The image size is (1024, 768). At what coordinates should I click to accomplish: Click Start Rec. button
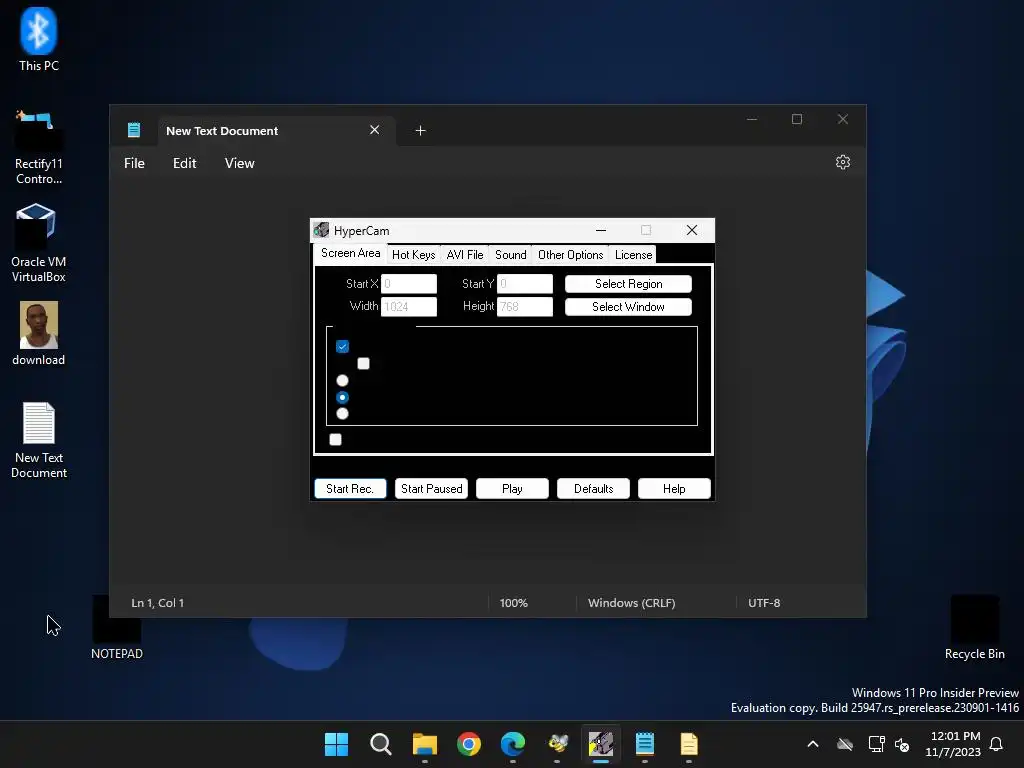350,488
